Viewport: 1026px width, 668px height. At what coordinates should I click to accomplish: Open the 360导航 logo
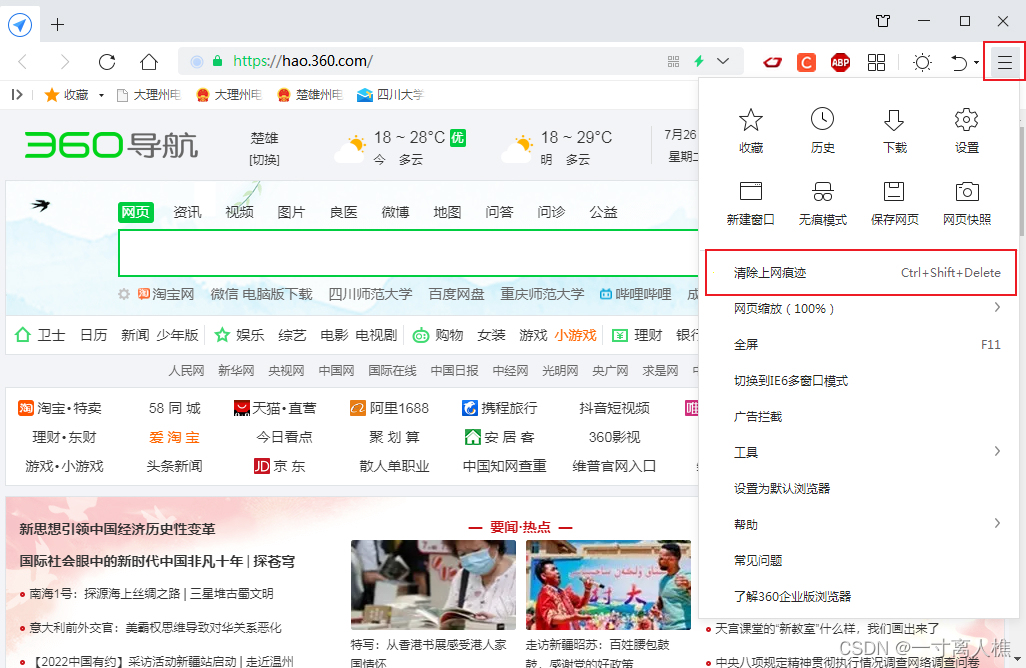(111, 145)
